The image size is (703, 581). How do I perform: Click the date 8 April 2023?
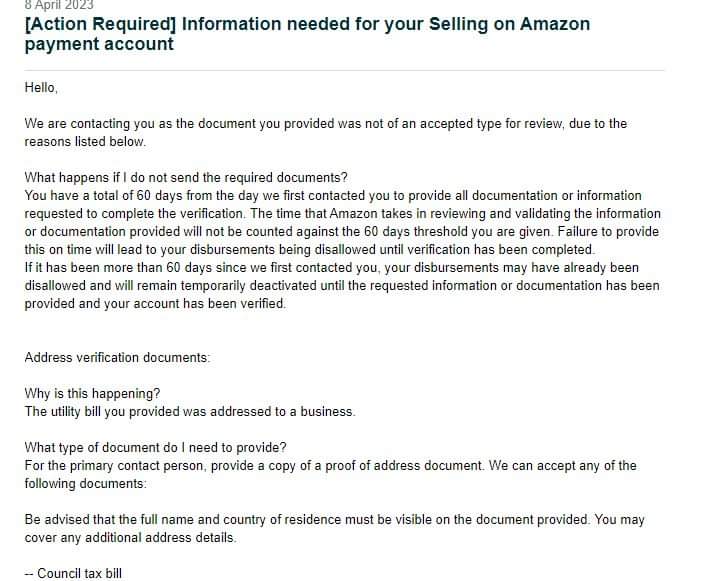tap(59, 5)
